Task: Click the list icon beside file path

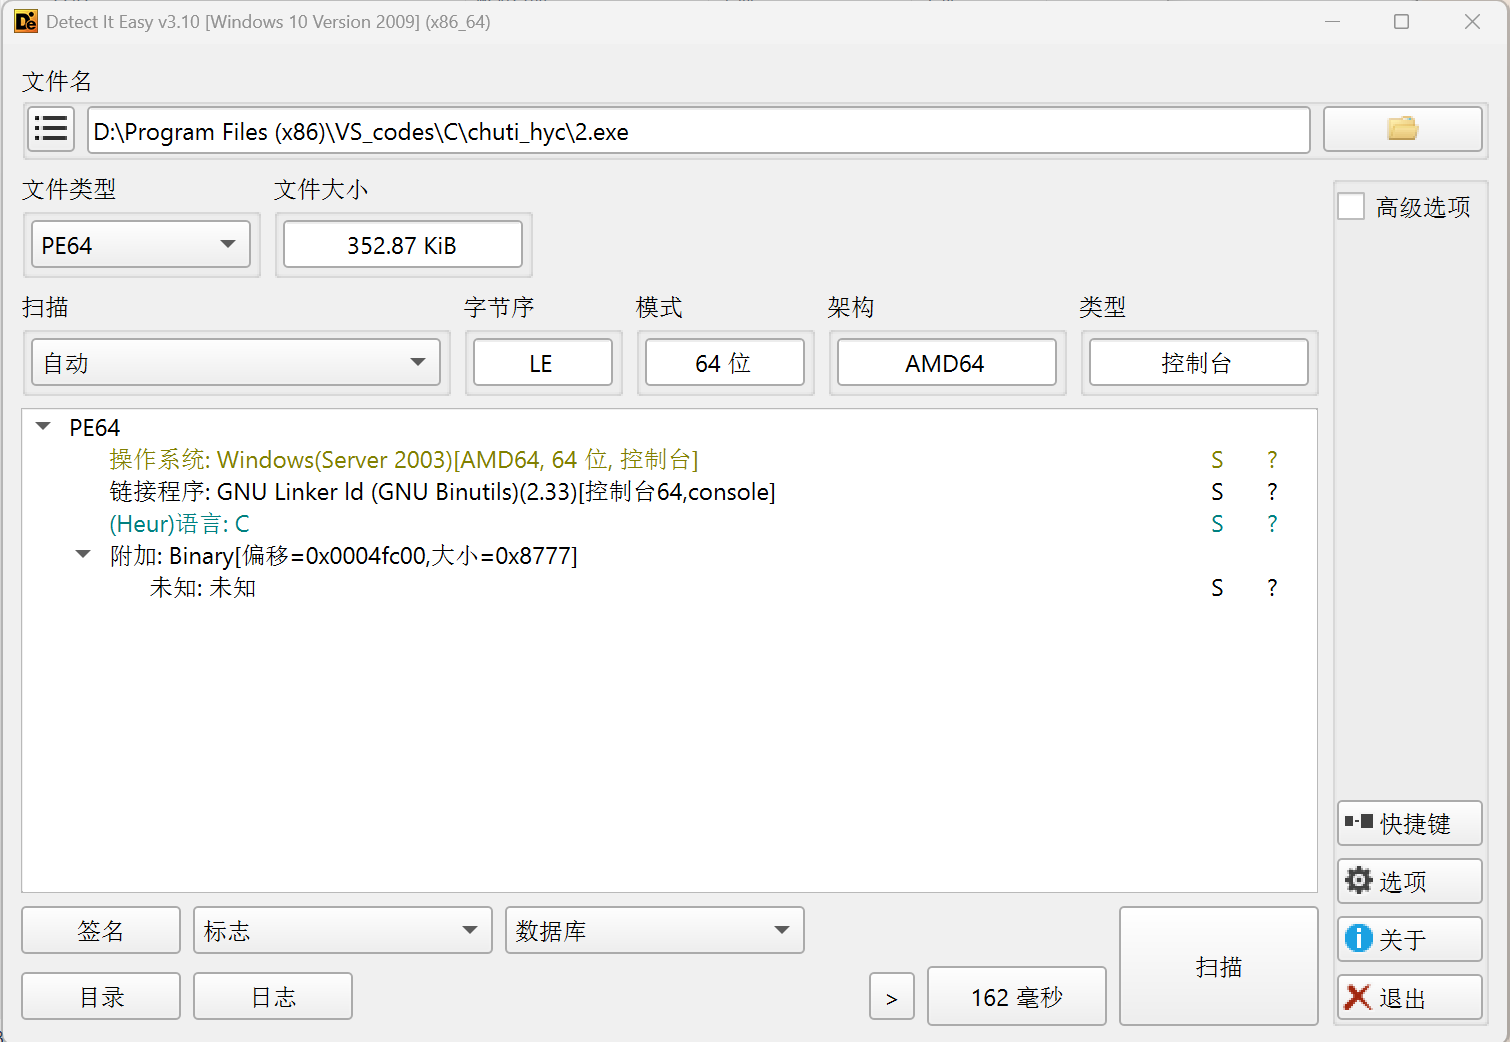Action: coord(50,129)
